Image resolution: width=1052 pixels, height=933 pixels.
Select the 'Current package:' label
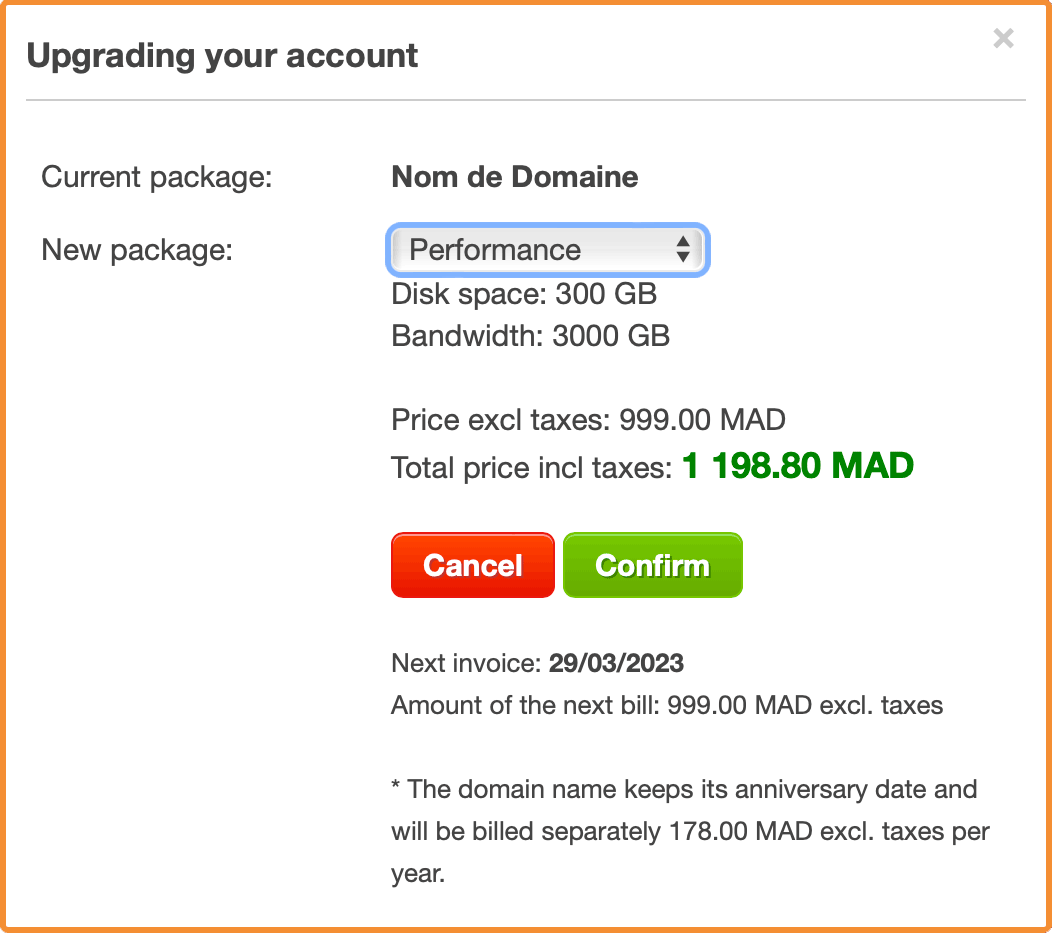[157, 178]
